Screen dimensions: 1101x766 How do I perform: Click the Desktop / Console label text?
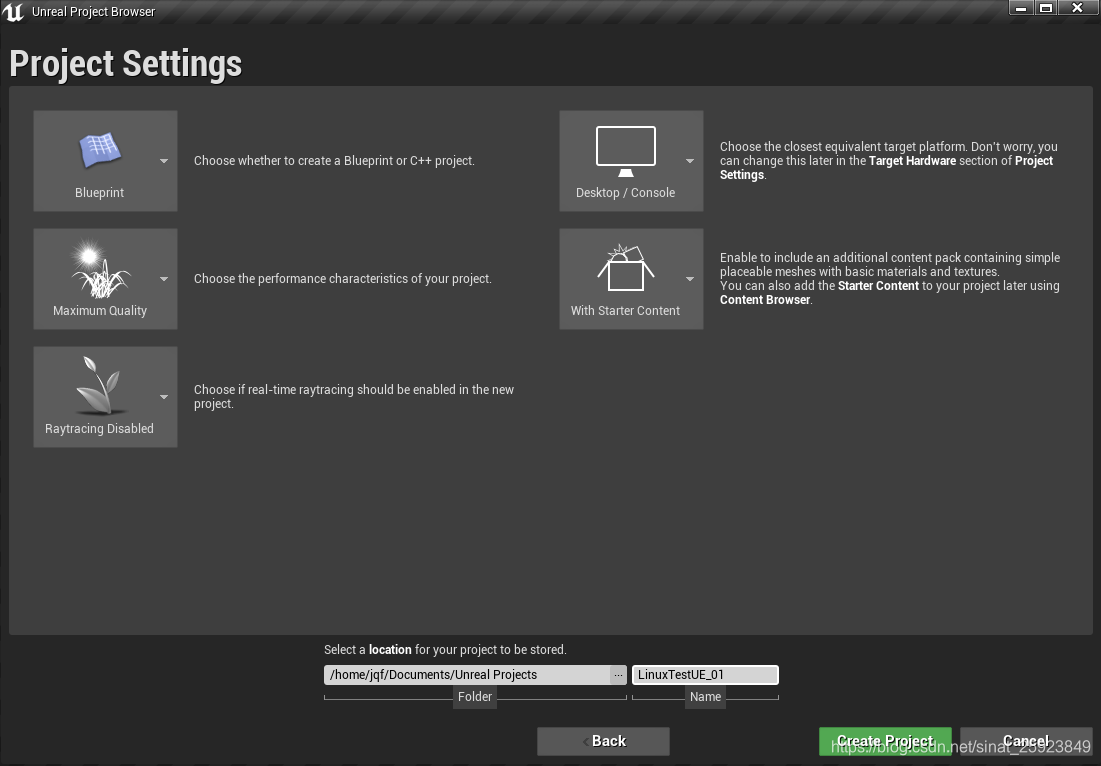[x=626, y=192]
